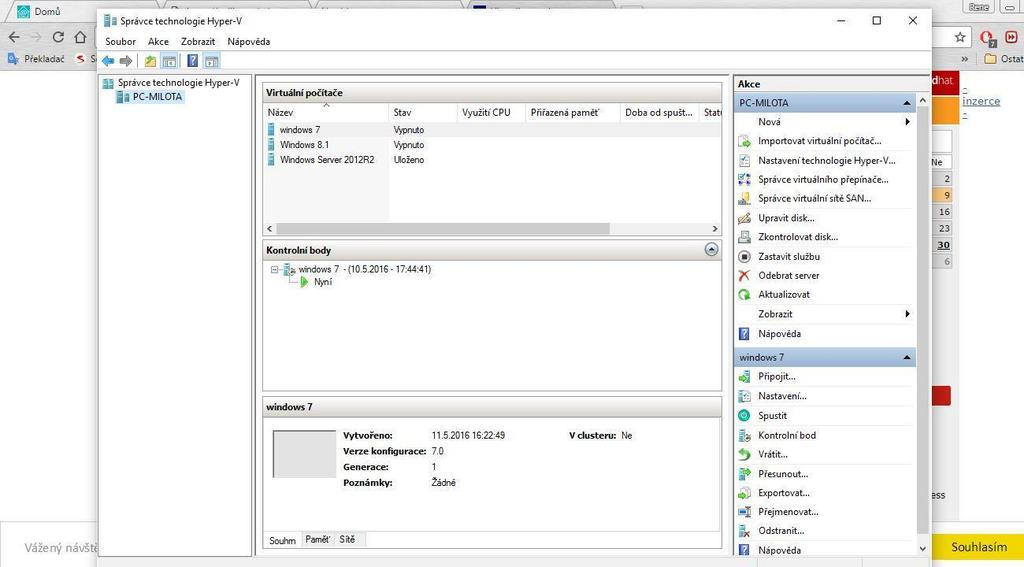The width and height of the screenshot is (1024, 567).
Task: Click the Kontrolní bod checkpoint icon
Action: 744,435
